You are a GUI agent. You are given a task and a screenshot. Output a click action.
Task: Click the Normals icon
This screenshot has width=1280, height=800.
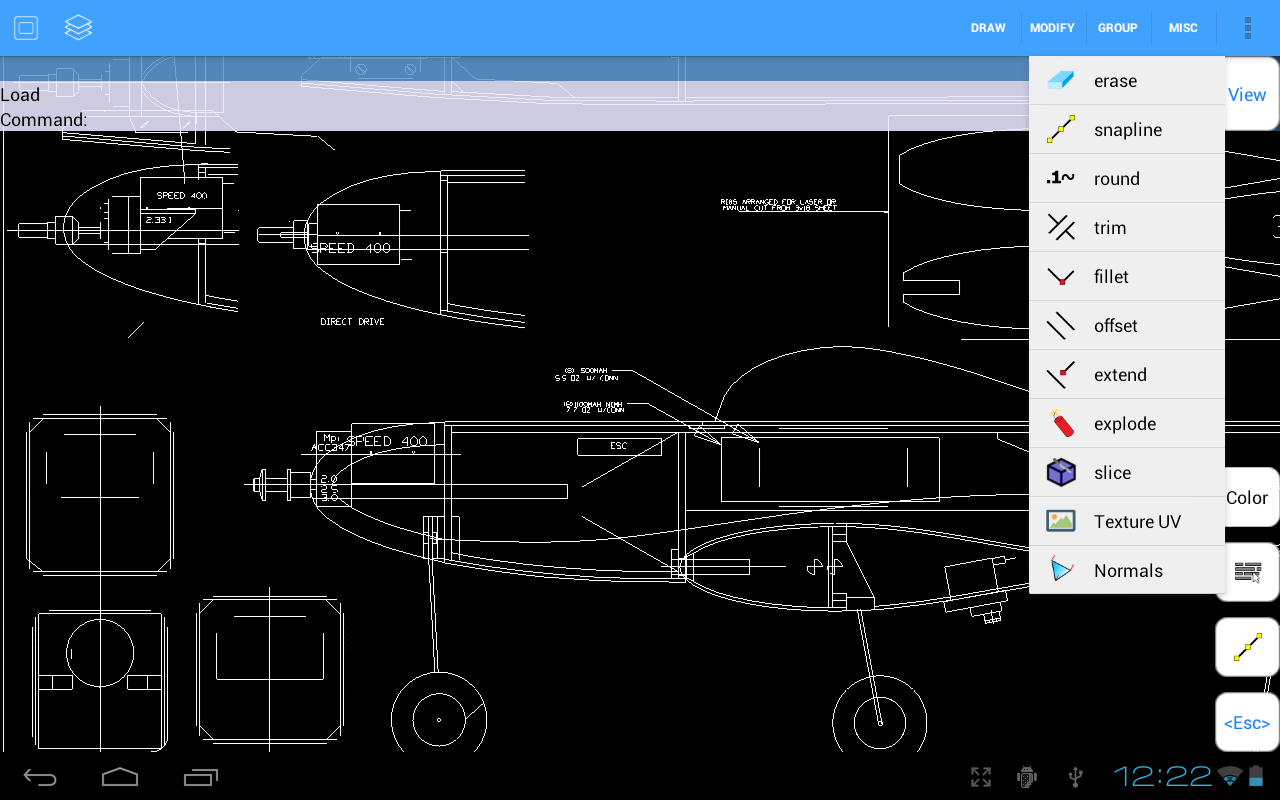pyautogui.click(x=1060, y=571)
